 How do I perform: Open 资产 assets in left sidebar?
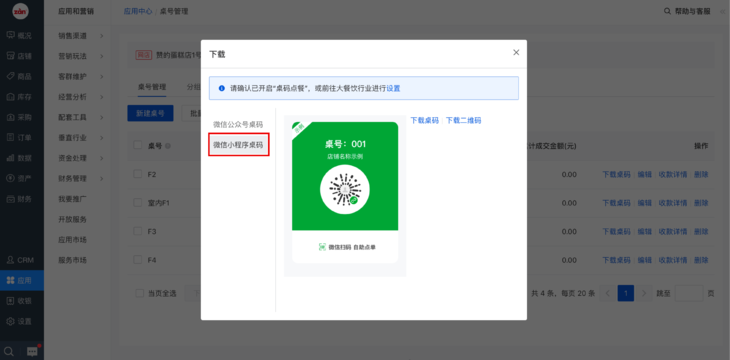click(20, 178)
